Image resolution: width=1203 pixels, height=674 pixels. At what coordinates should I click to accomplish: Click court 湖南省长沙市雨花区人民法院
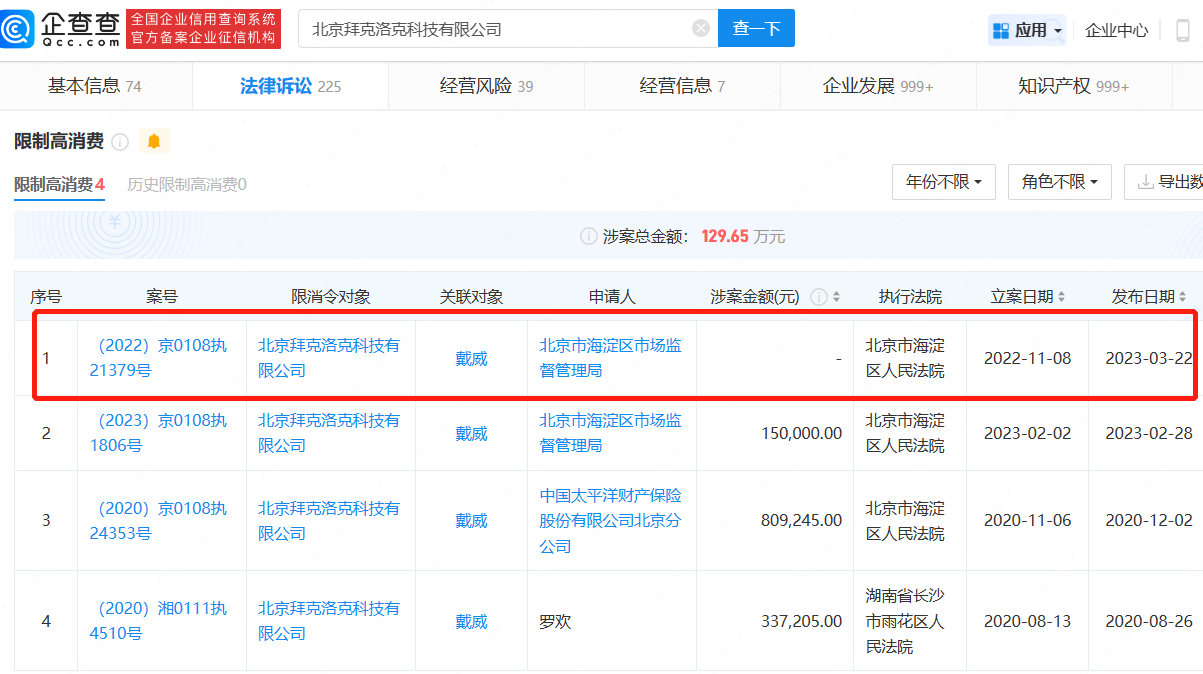point(905,621)
